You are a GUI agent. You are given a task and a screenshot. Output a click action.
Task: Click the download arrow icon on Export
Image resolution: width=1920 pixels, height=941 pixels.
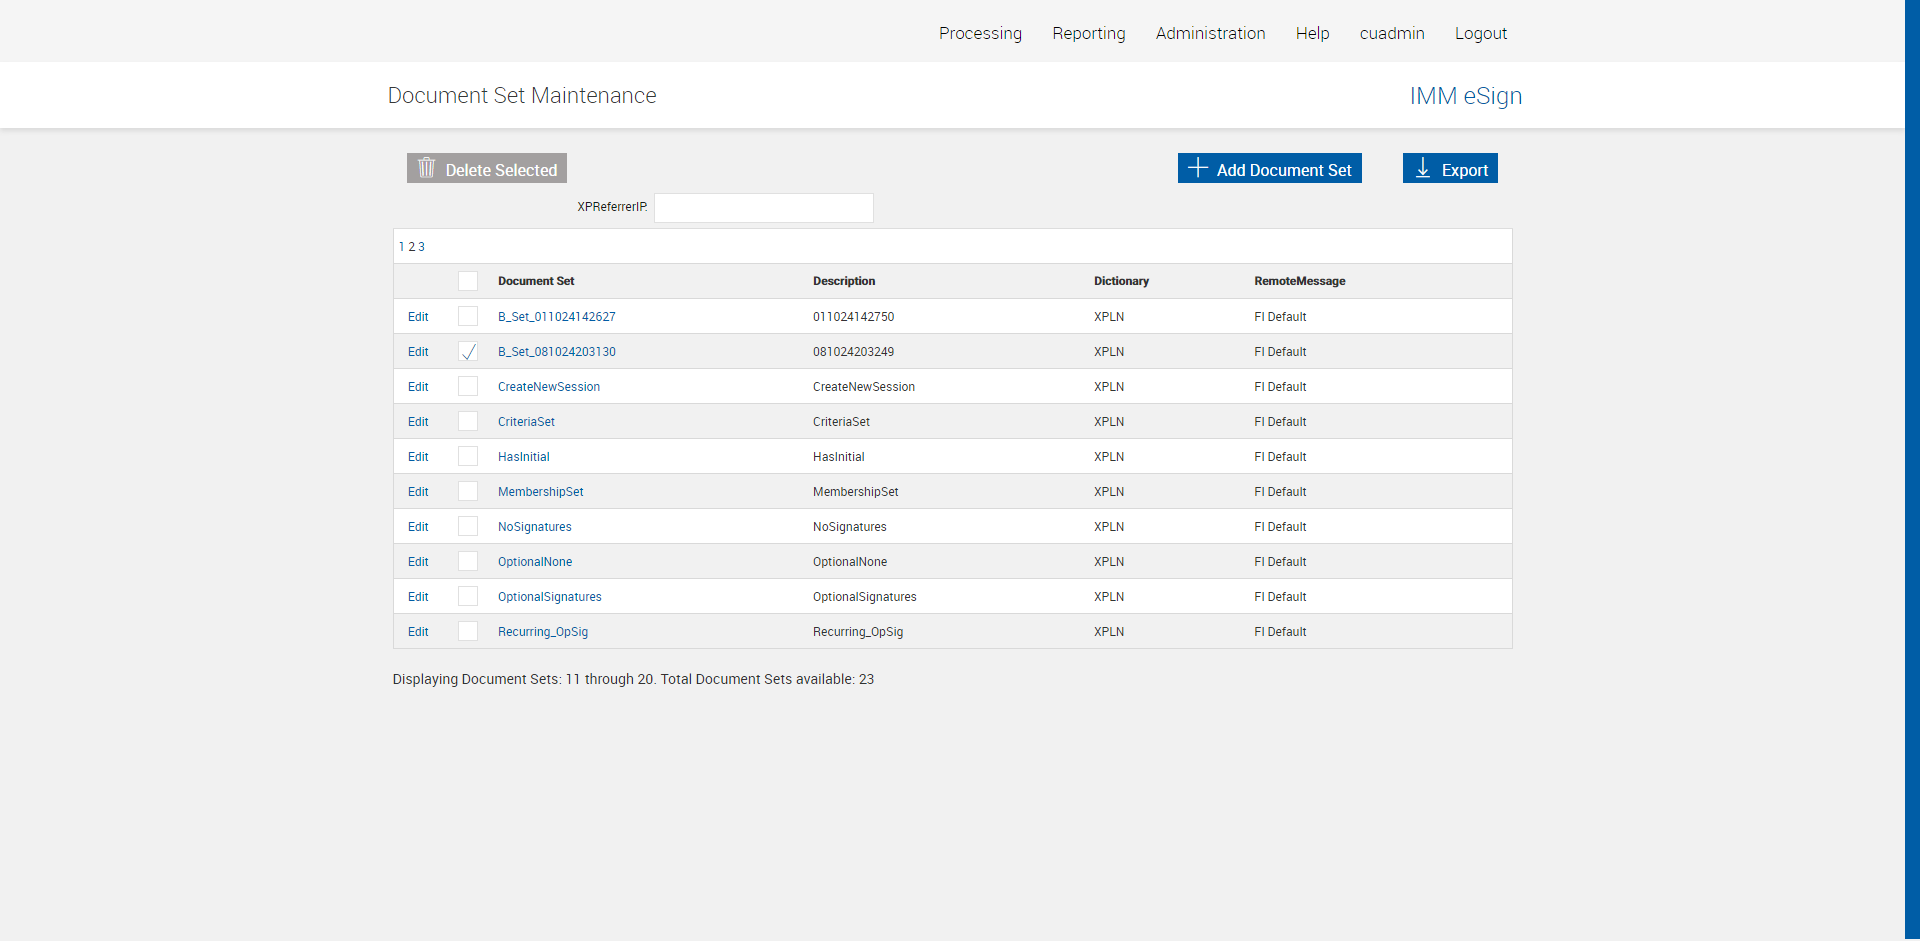coord(1423,168)
